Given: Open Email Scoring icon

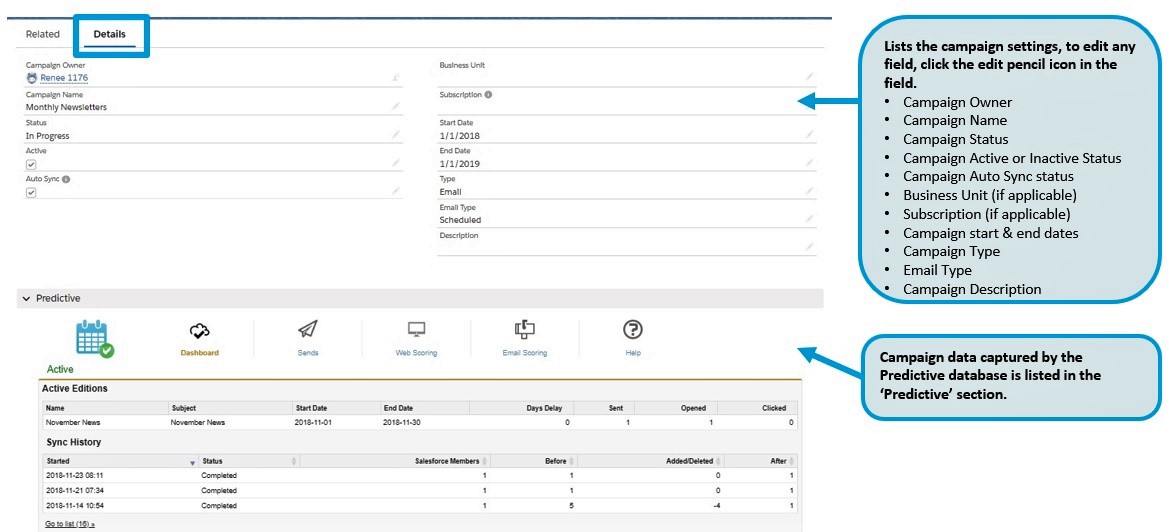Looking at the screenshot, I should 525,330.
